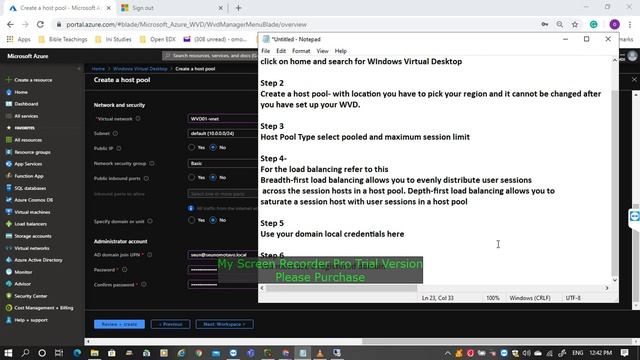
Task: Go to Windows Virtual Desktop breadcrumb link
Action: point(140,69)
